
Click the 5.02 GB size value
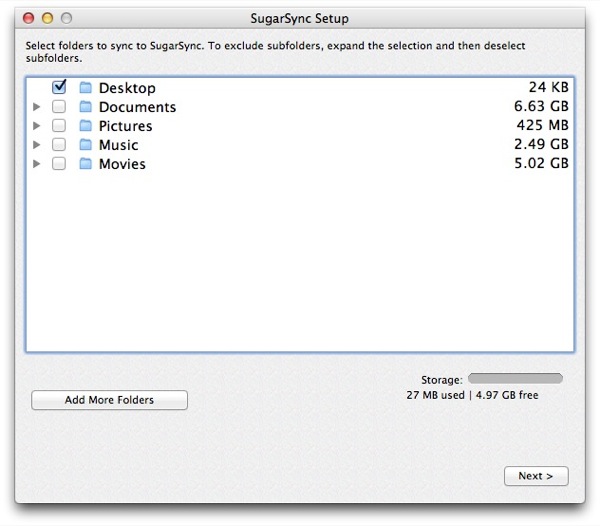coord(541,163)
